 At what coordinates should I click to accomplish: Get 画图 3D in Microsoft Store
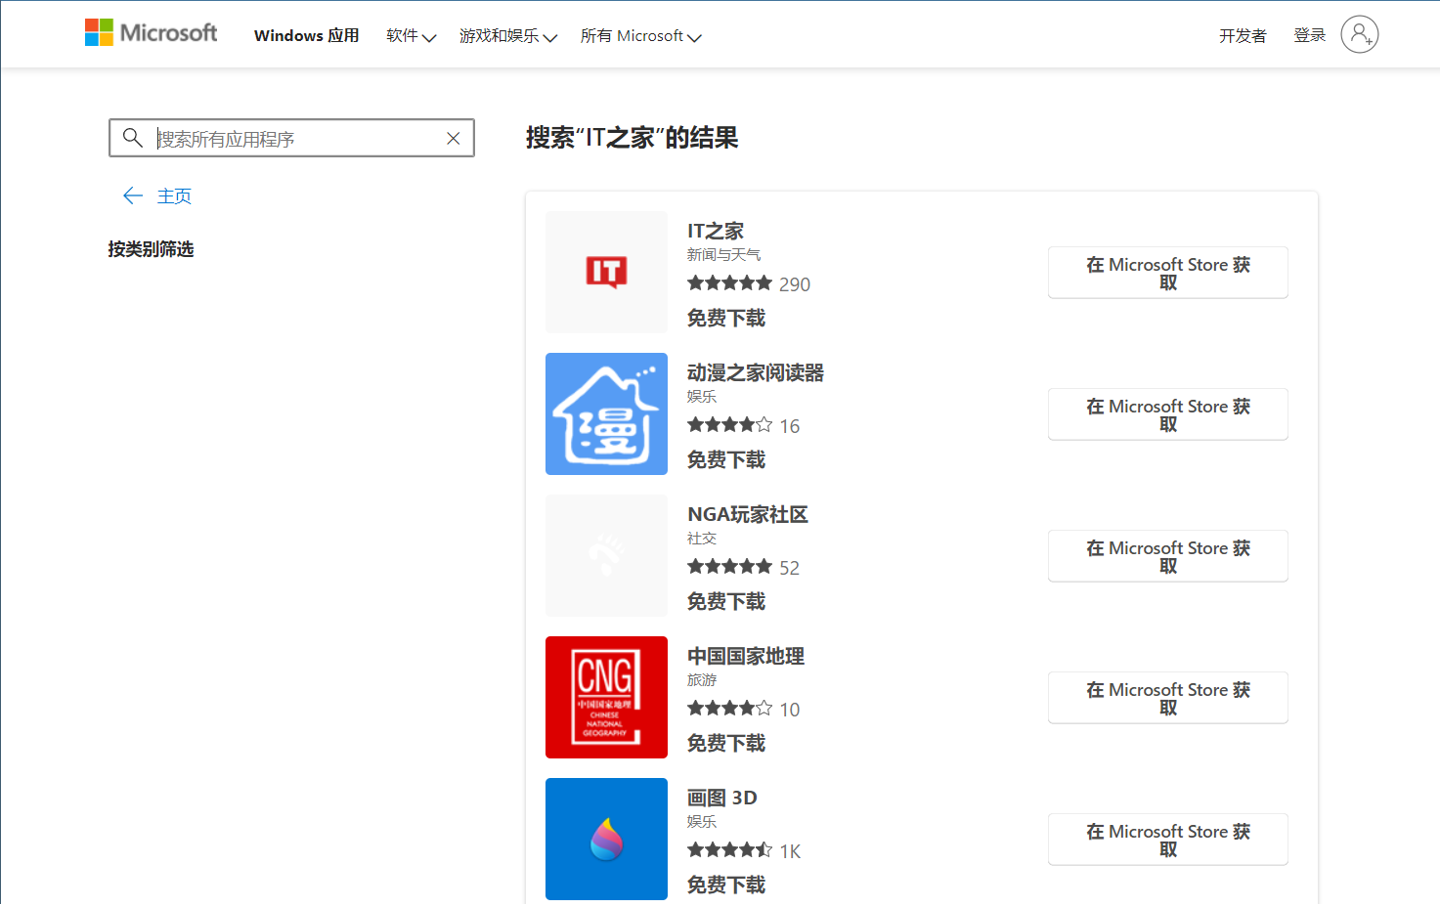click(1168, 839)
